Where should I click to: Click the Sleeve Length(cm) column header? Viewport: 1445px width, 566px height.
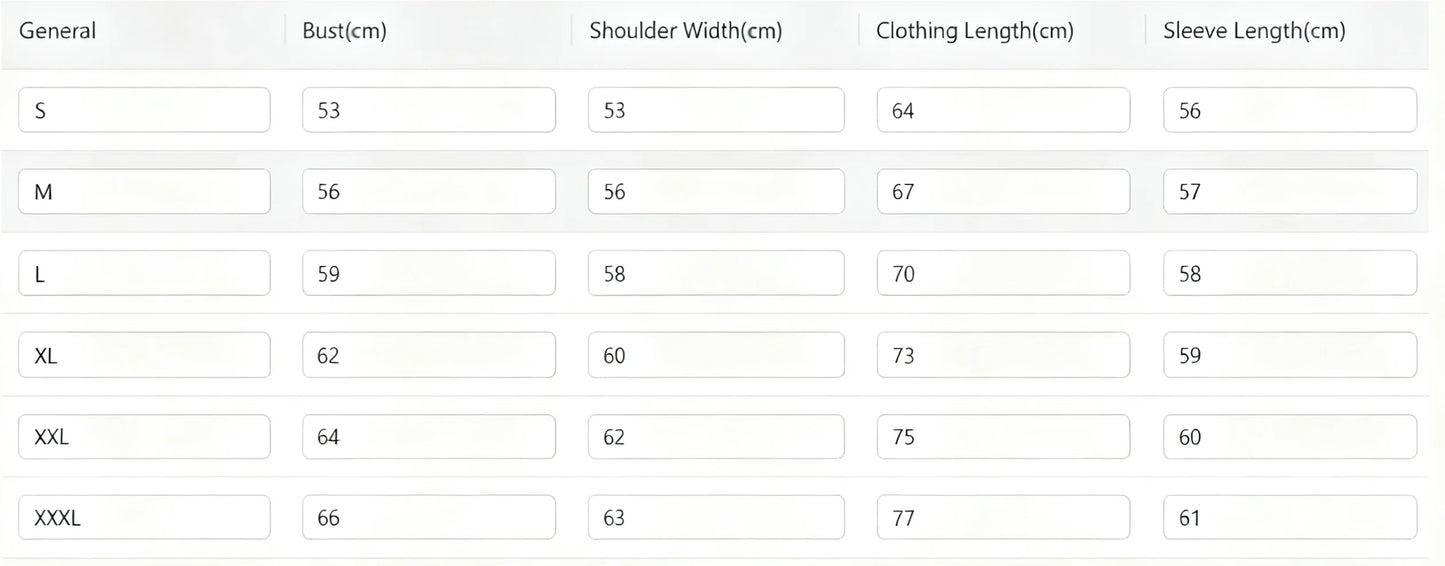1254,31
